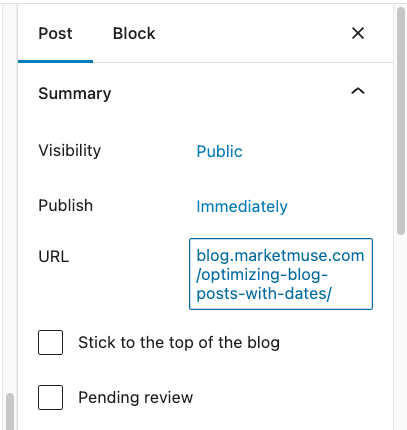The height and width of the screenshot is (430, 407).
Task: Click the 'Pending review' label text
Action: (136, 398)
